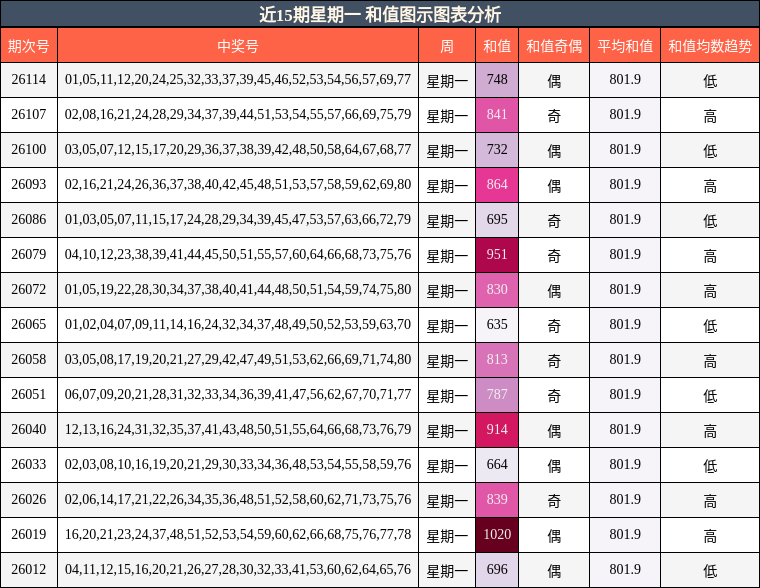Click winning numbers of issue 26019 starting 16,20,21
760x588 pixels.
(238, 535)
